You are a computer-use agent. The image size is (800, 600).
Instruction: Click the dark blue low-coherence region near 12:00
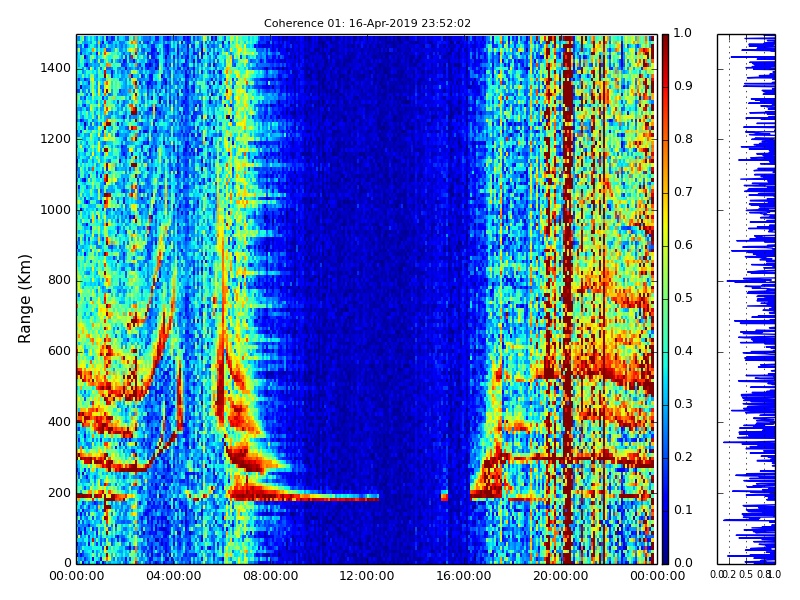click(367, 281)
